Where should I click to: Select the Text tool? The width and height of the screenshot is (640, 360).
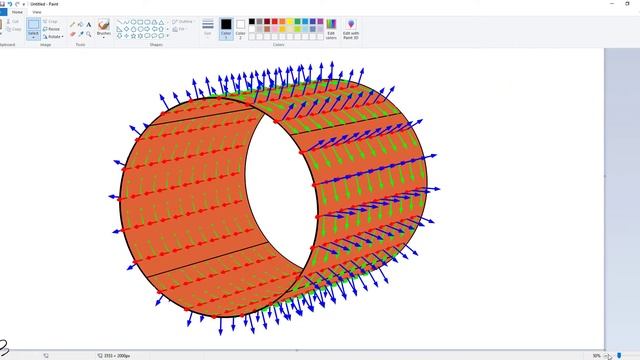tap(89, 24)
